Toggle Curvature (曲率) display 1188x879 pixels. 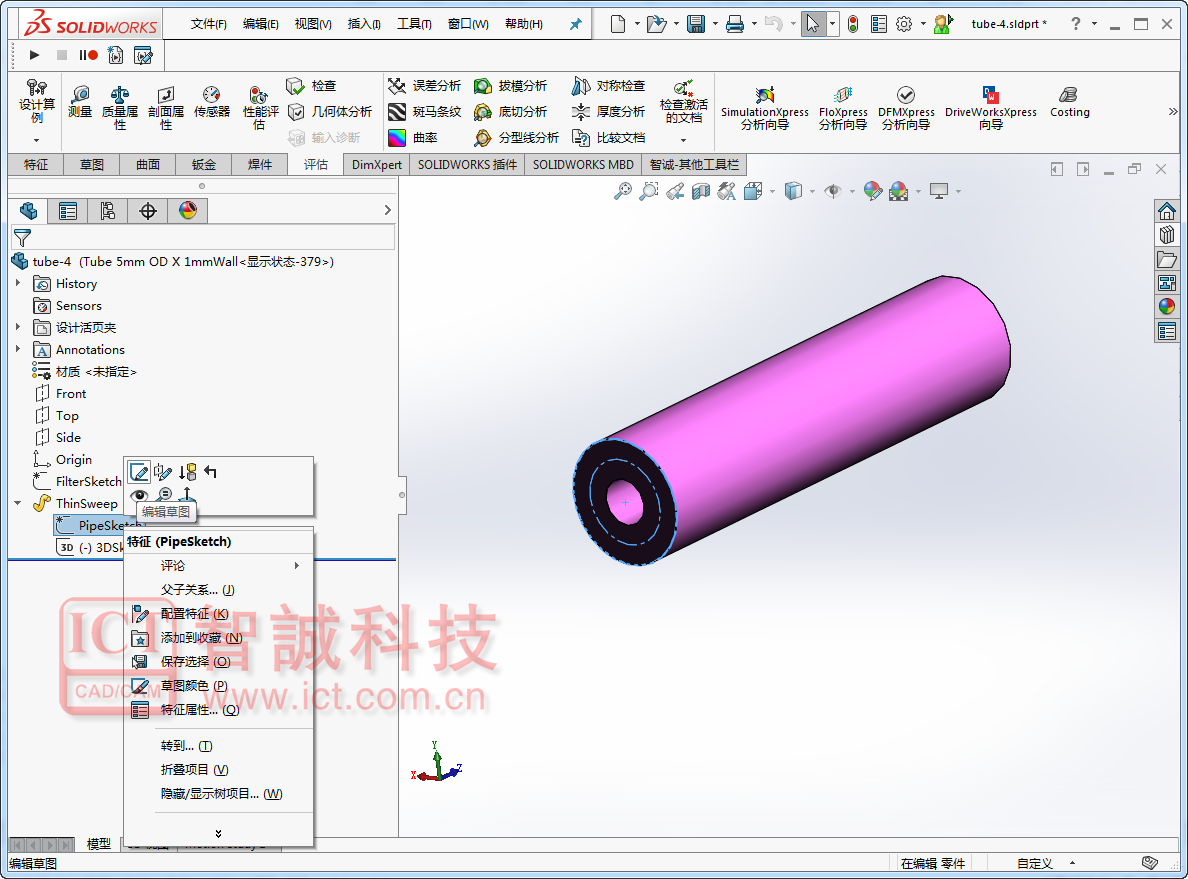pos(413,137)
